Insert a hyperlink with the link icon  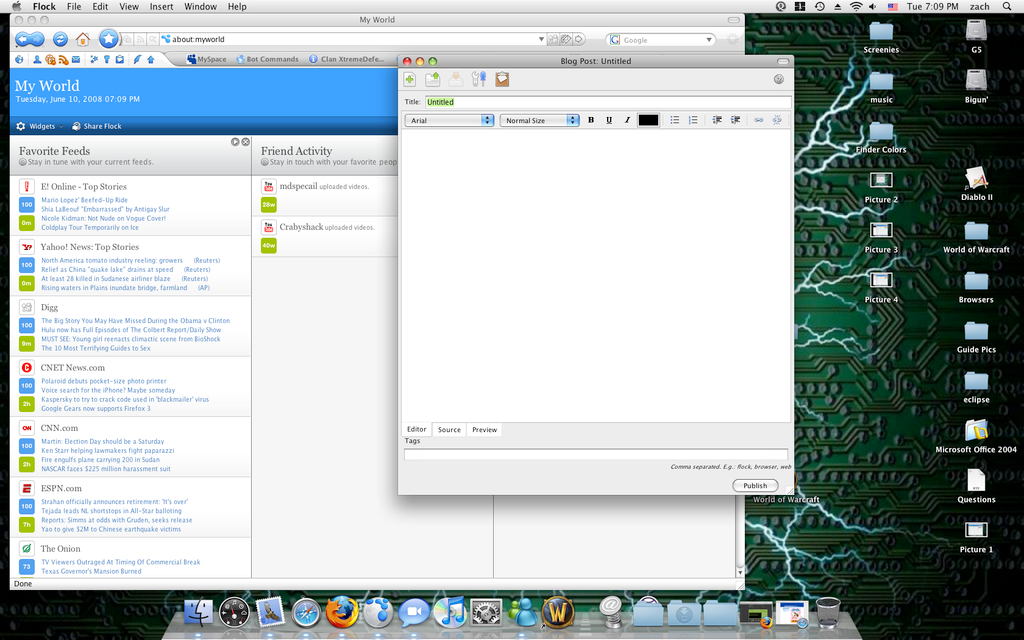[x=758, y=120]
